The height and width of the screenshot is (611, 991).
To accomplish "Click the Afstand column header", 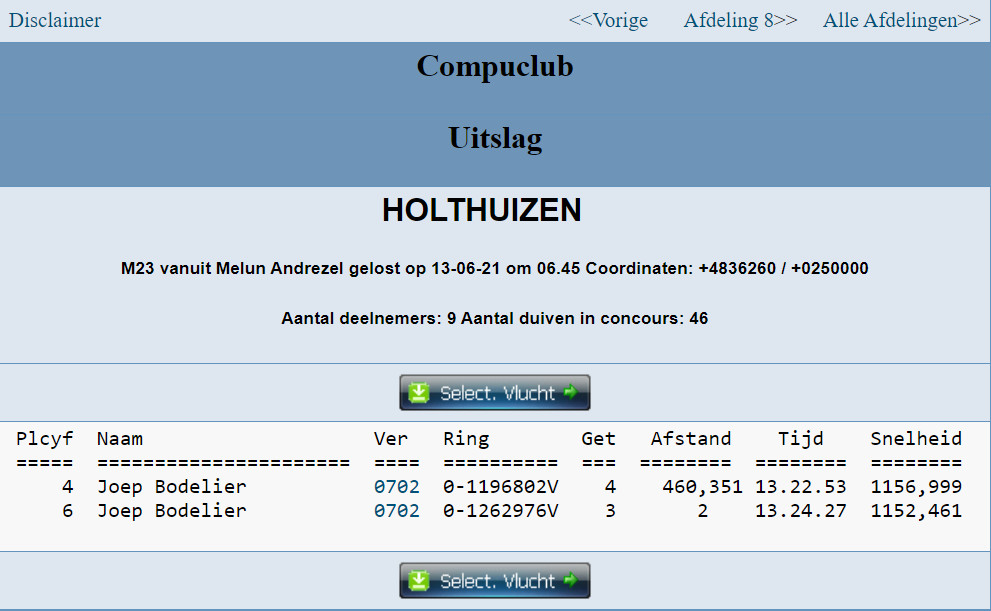I will (x=691, y=439).
